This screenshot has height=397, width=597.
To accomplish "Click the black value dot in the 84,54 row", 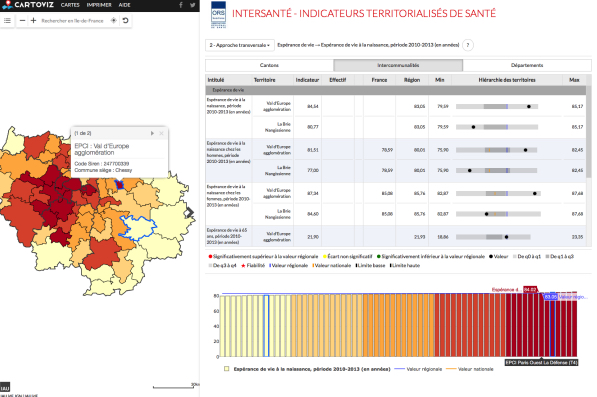I will (529, 107).
